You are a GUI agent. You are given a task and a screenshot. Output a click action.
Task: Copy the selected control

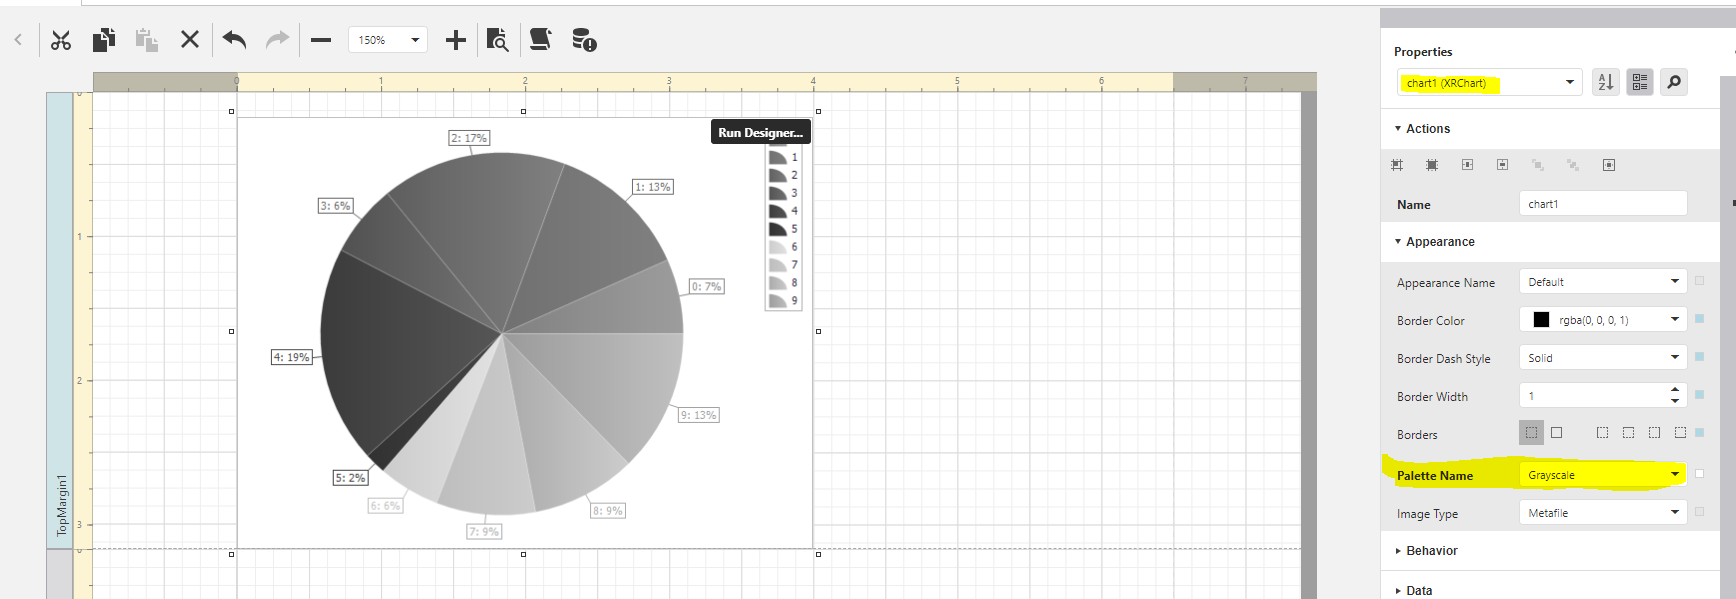coord(104,40)
